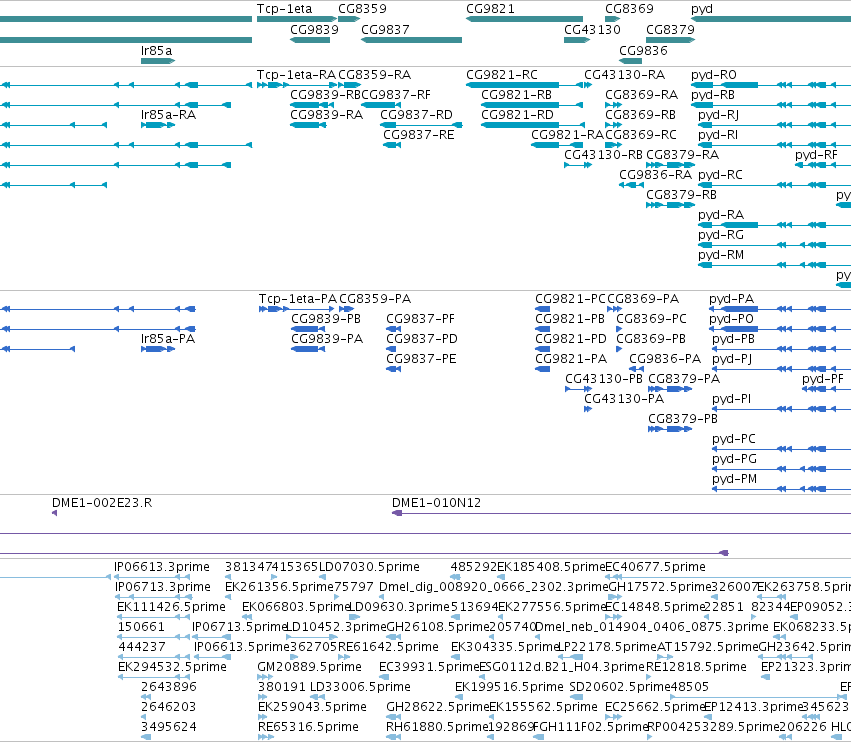Click the pyd-PM protein label
Screen dimensions: 851x742
point(734,479)
